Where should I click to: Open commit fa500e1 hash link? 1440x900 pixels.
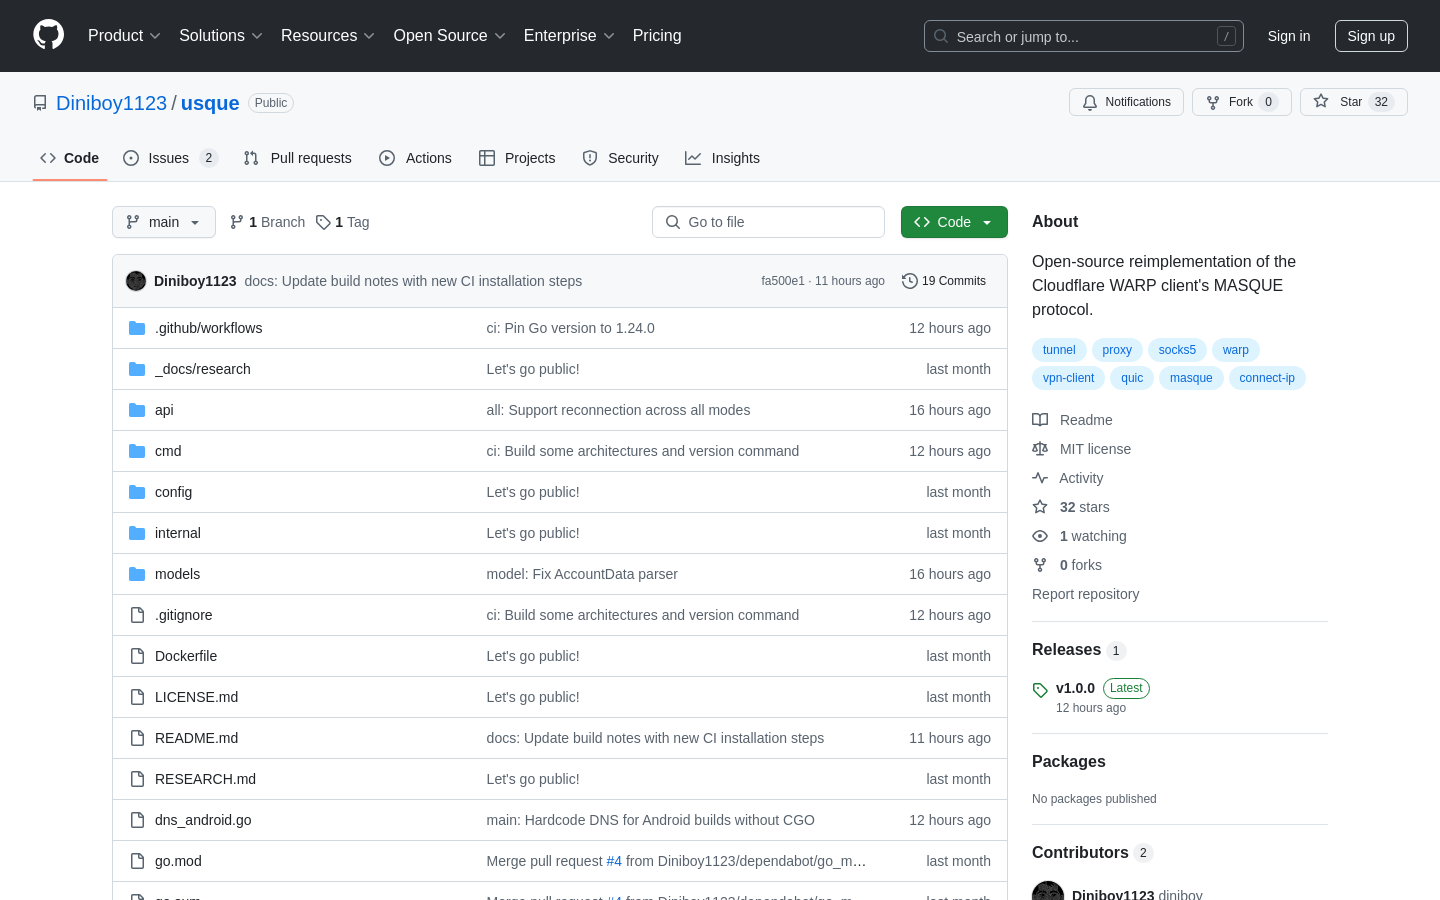(783, 281)
